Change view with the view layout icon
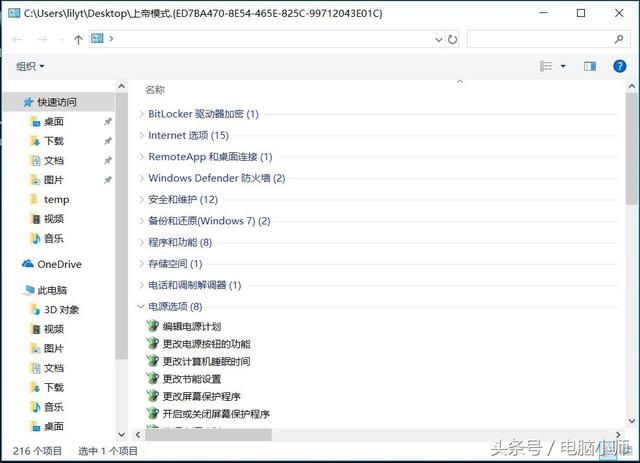The image size is (640, 463). (x=546, y=66)
